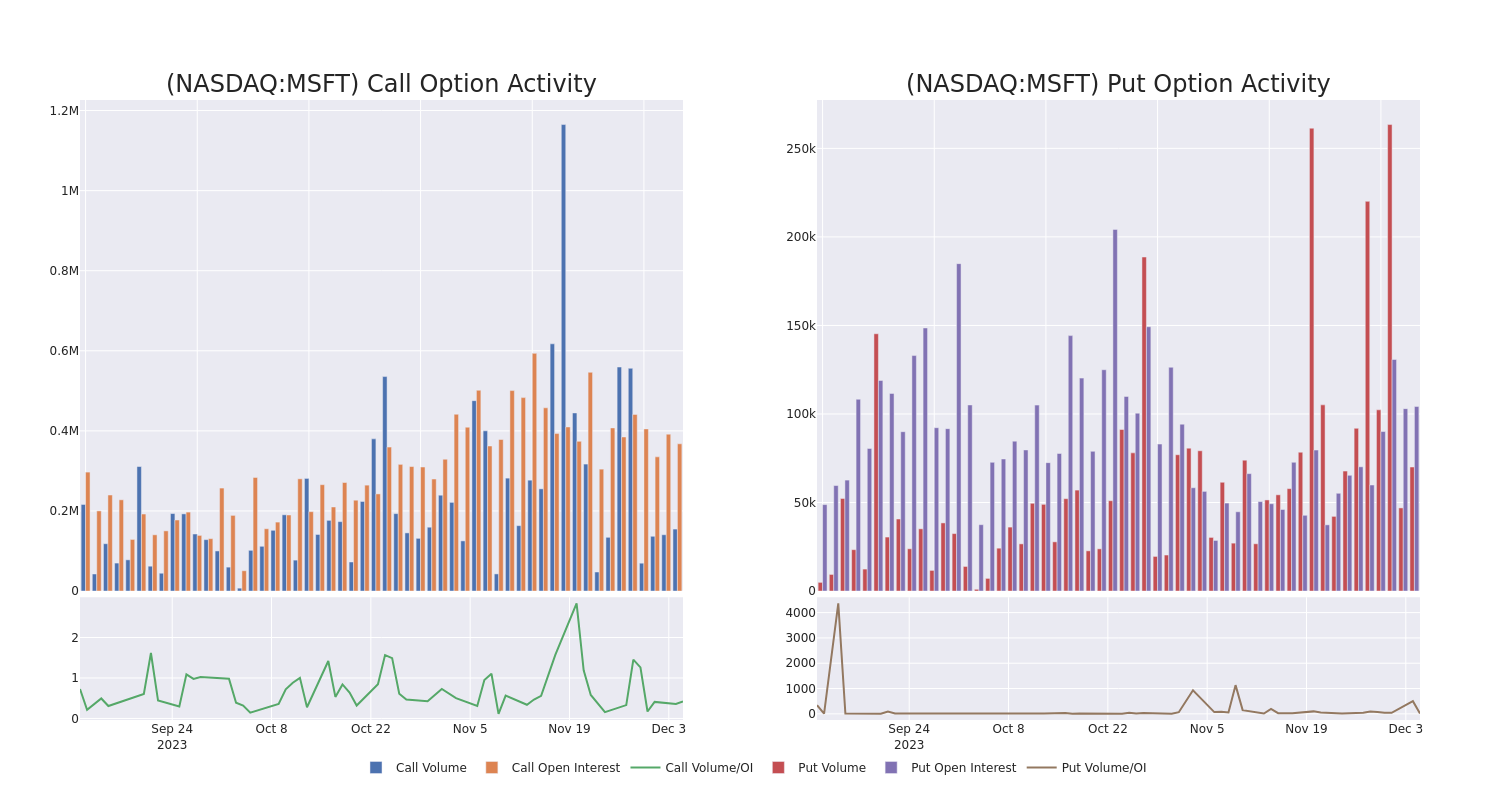Viewport: 1500px width, 800px height.
Task: Click the 1.2M axis label on call chart
Action: click(64, 111)
